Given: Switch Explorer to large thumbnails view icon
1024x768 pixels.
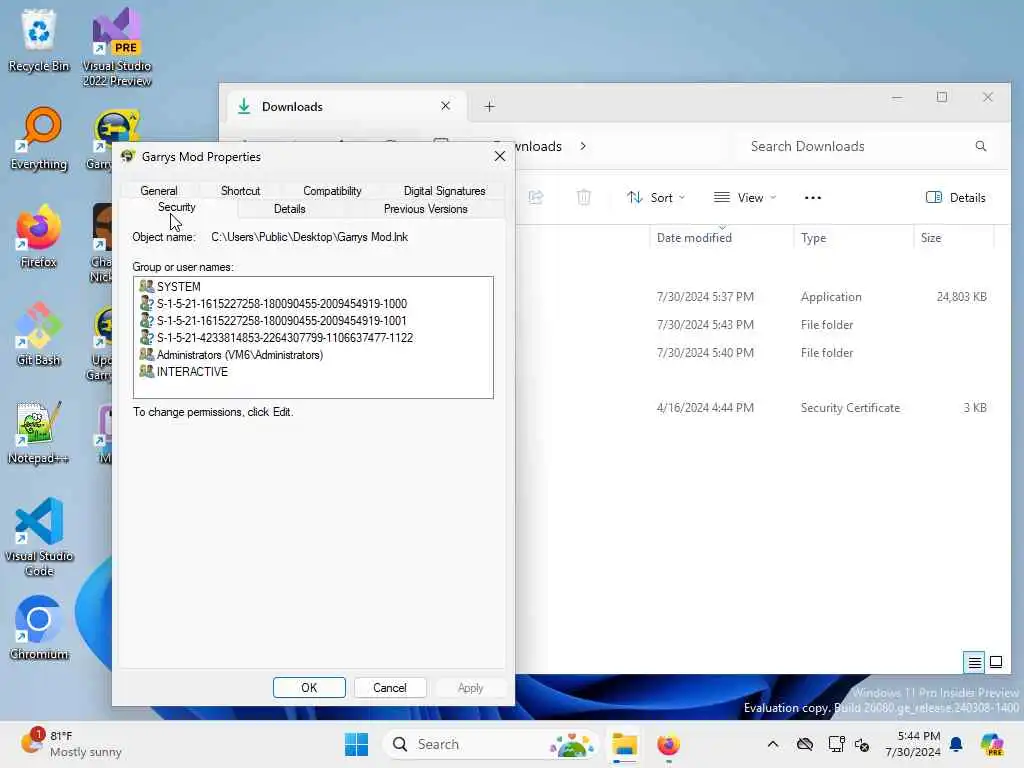Looking at the screenshot, I should [996, 662].
